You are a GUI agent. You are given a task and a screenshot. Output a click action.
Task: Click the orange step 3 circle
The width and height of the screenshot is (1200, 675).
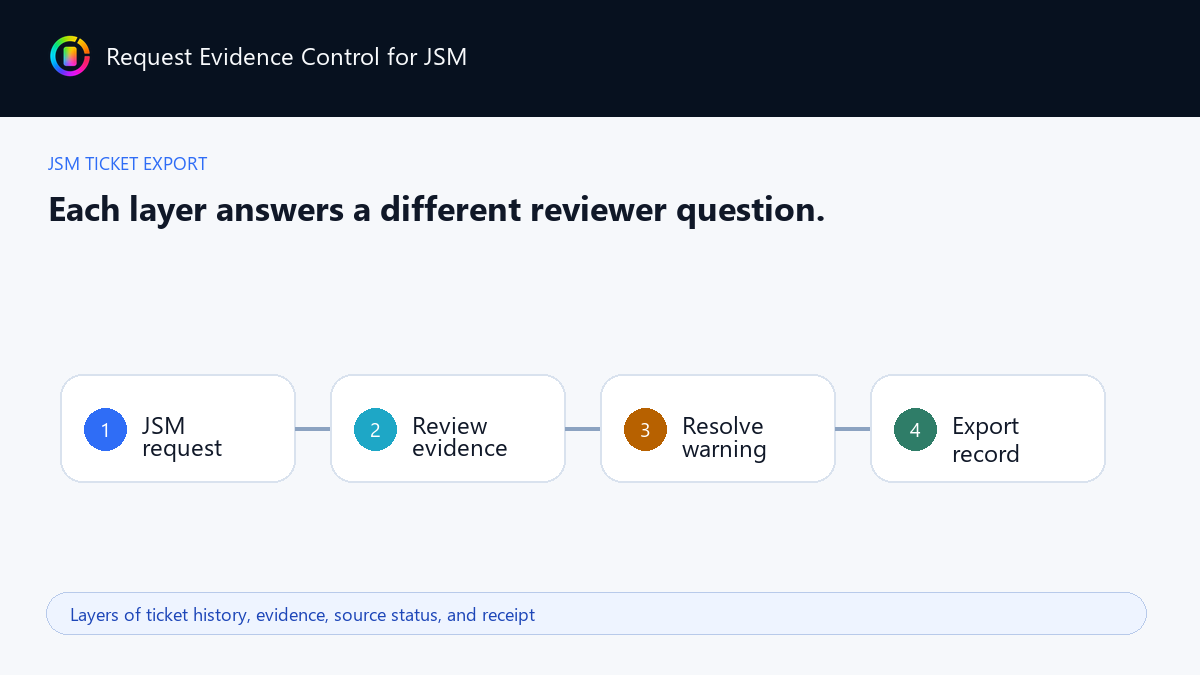645,429
